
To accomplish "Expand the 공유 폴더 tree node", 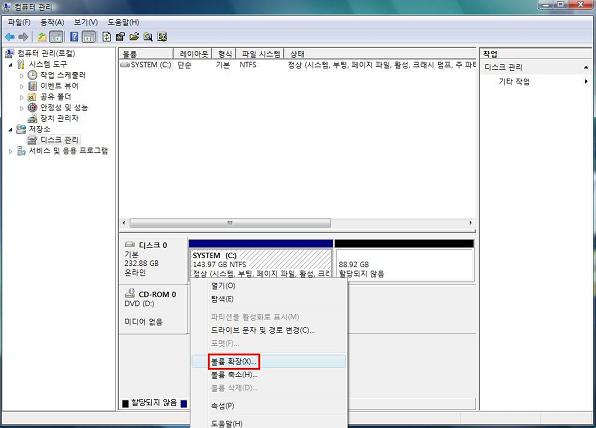I will [x=22, y=97].
